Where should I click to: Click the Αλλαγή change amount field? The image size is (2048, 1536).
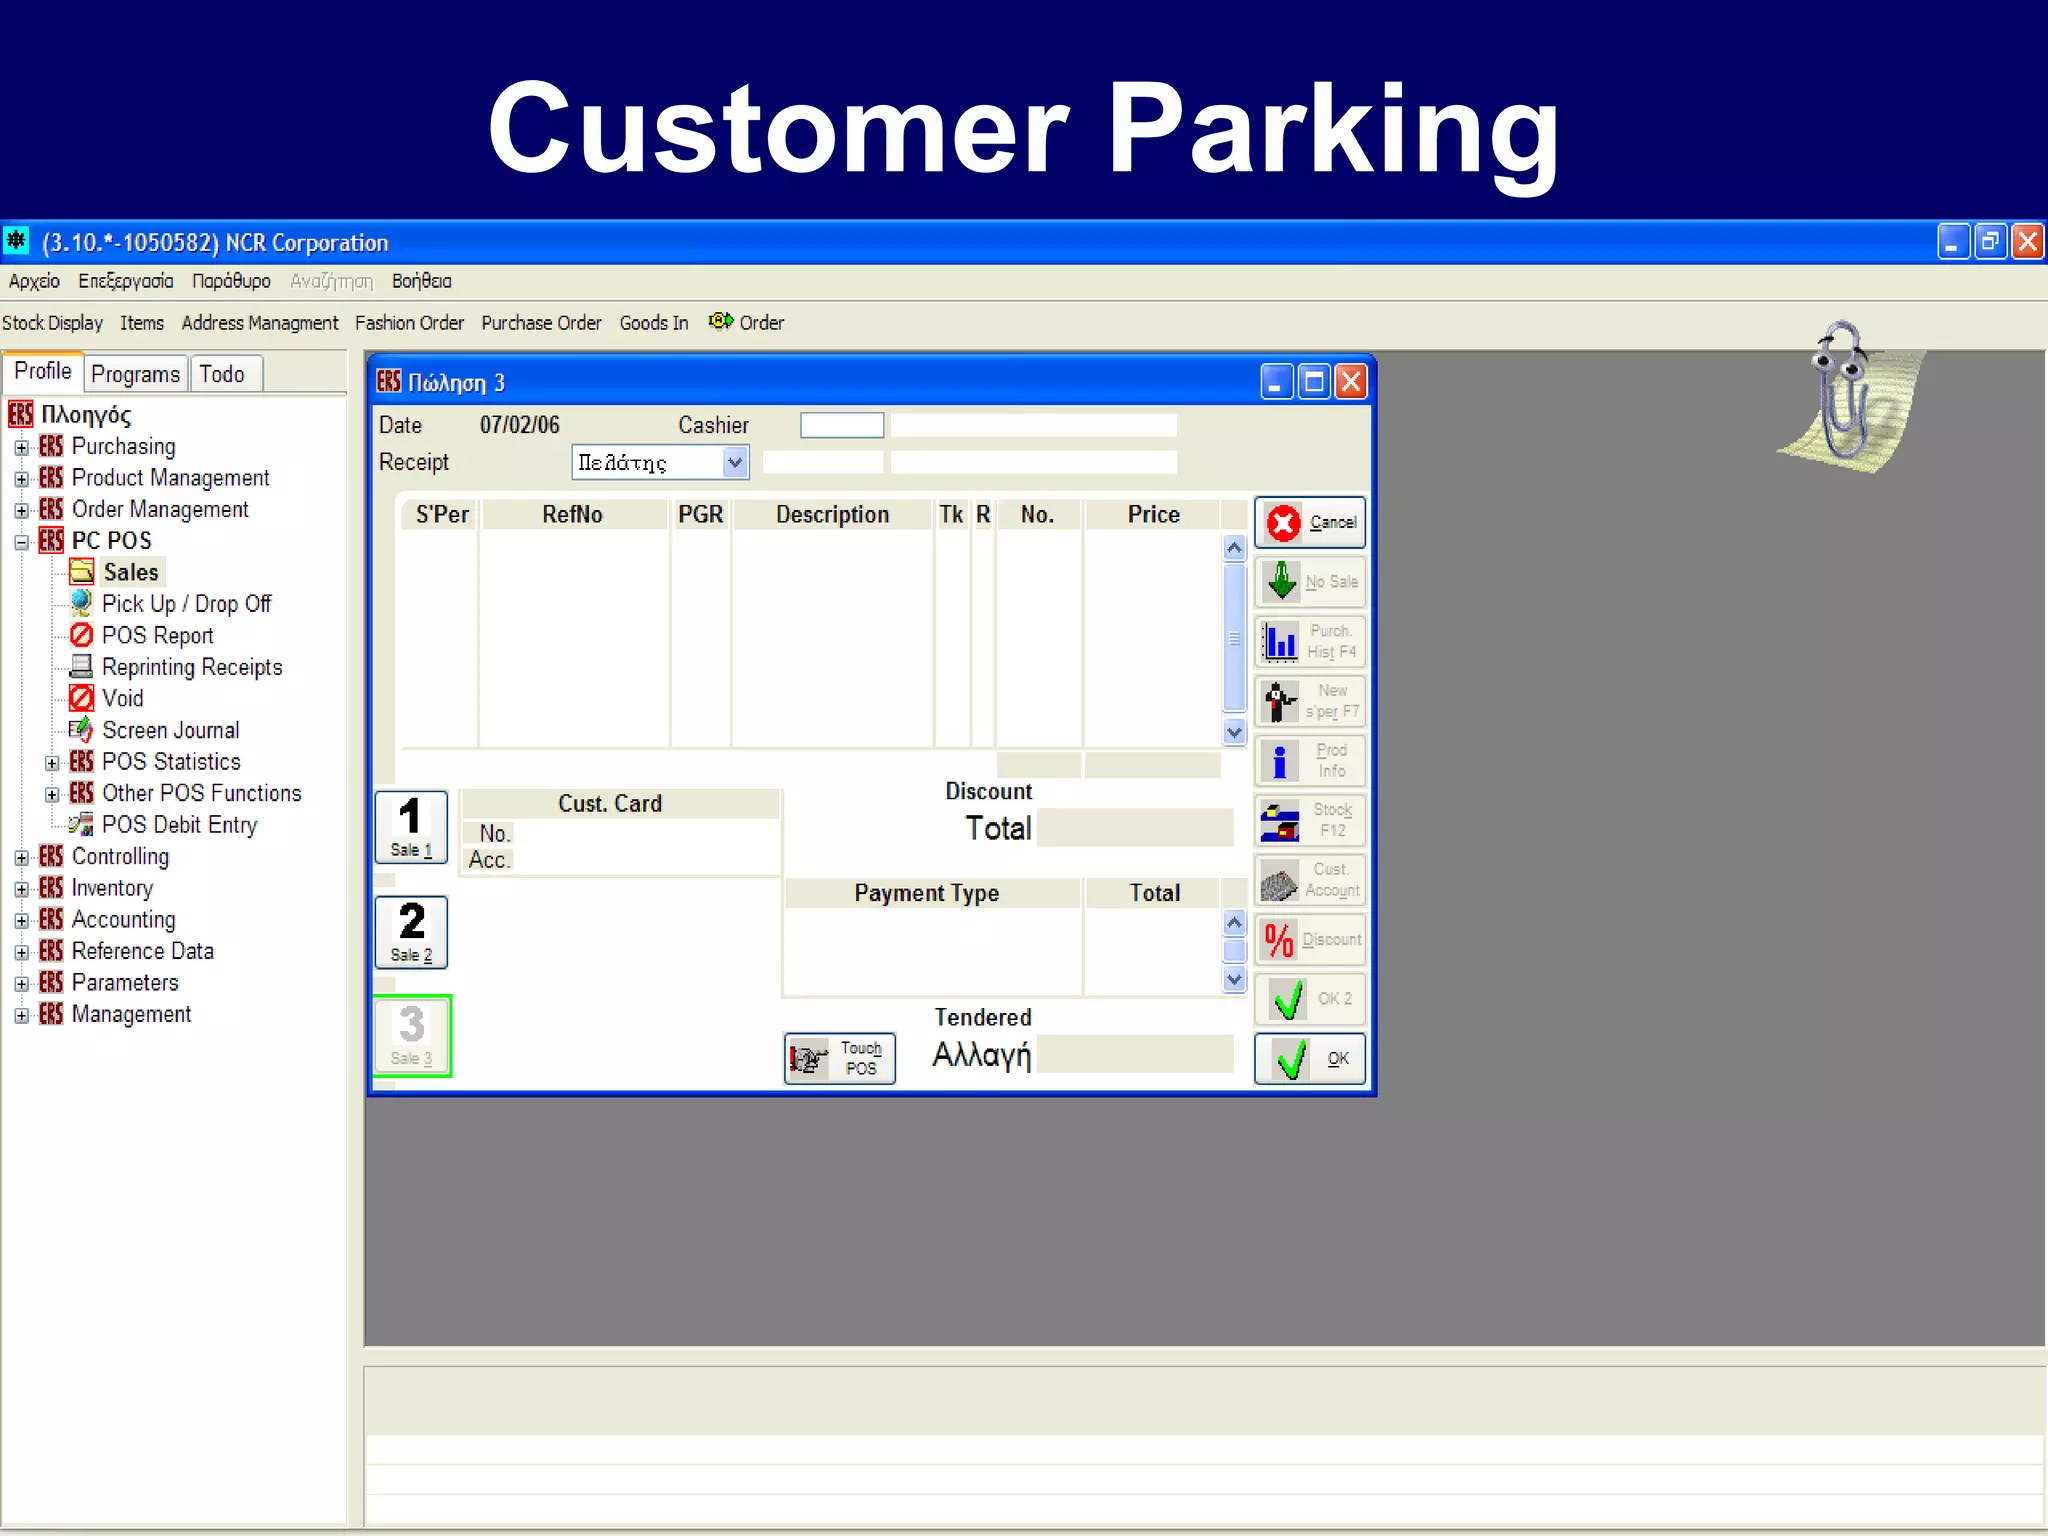[1135, 1054]
